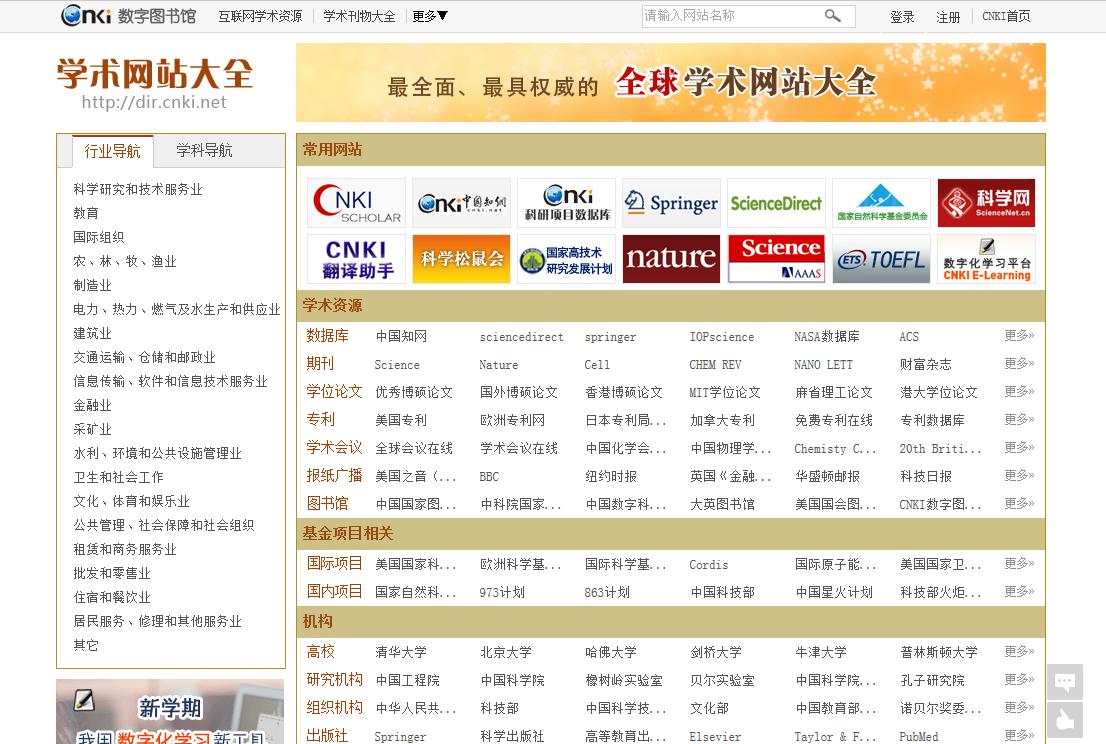Click the 科学松鼠会 logo

pyautogui.click(x=461, y=259)
